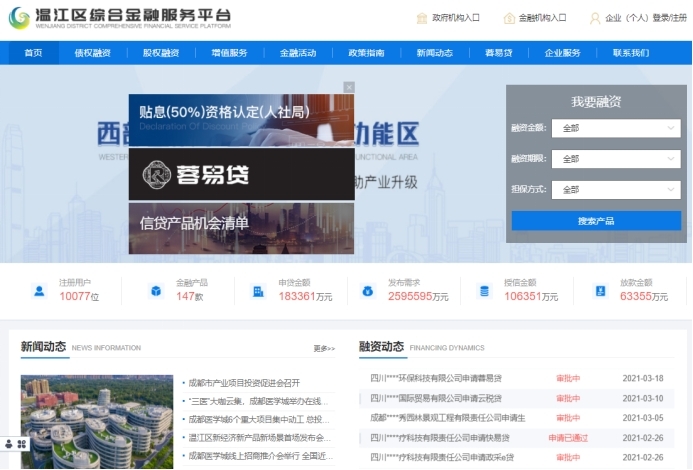Click the 放款金额 statistics icon
This screenshot has width=693, height=470.
click(600, 291)
